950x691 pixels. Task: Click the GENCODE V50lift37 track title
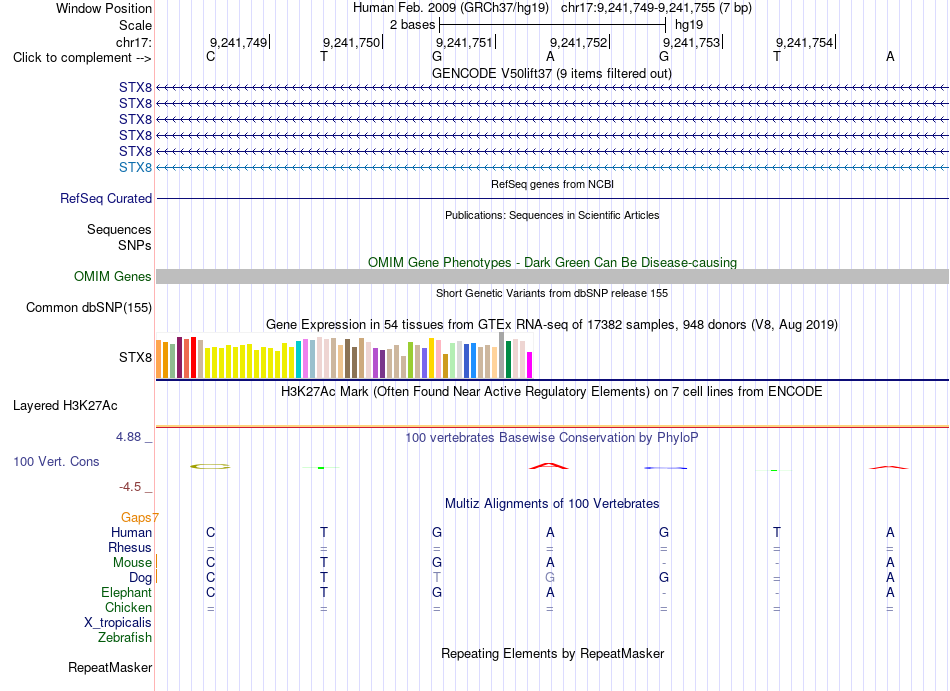click(551, 73)
